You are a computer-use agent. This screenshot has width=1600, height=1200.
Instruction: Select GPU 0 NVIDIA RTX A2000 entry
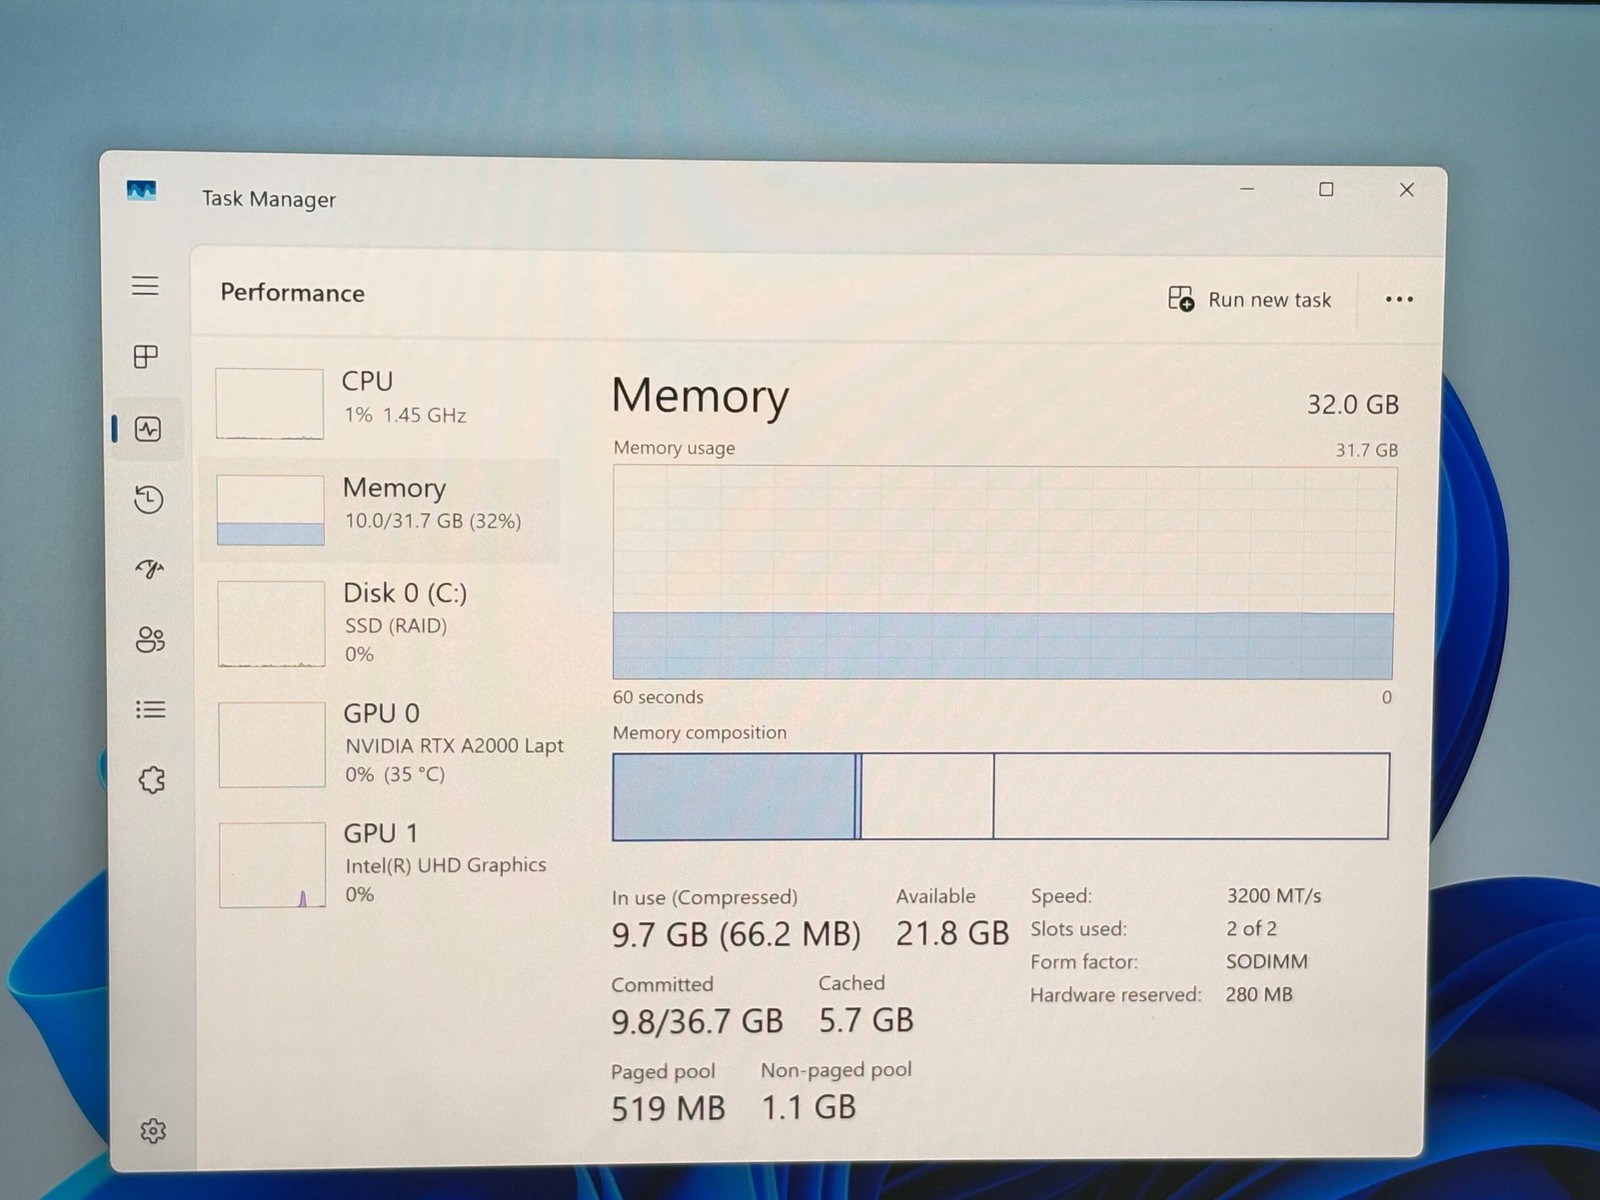tap(384, 743)
